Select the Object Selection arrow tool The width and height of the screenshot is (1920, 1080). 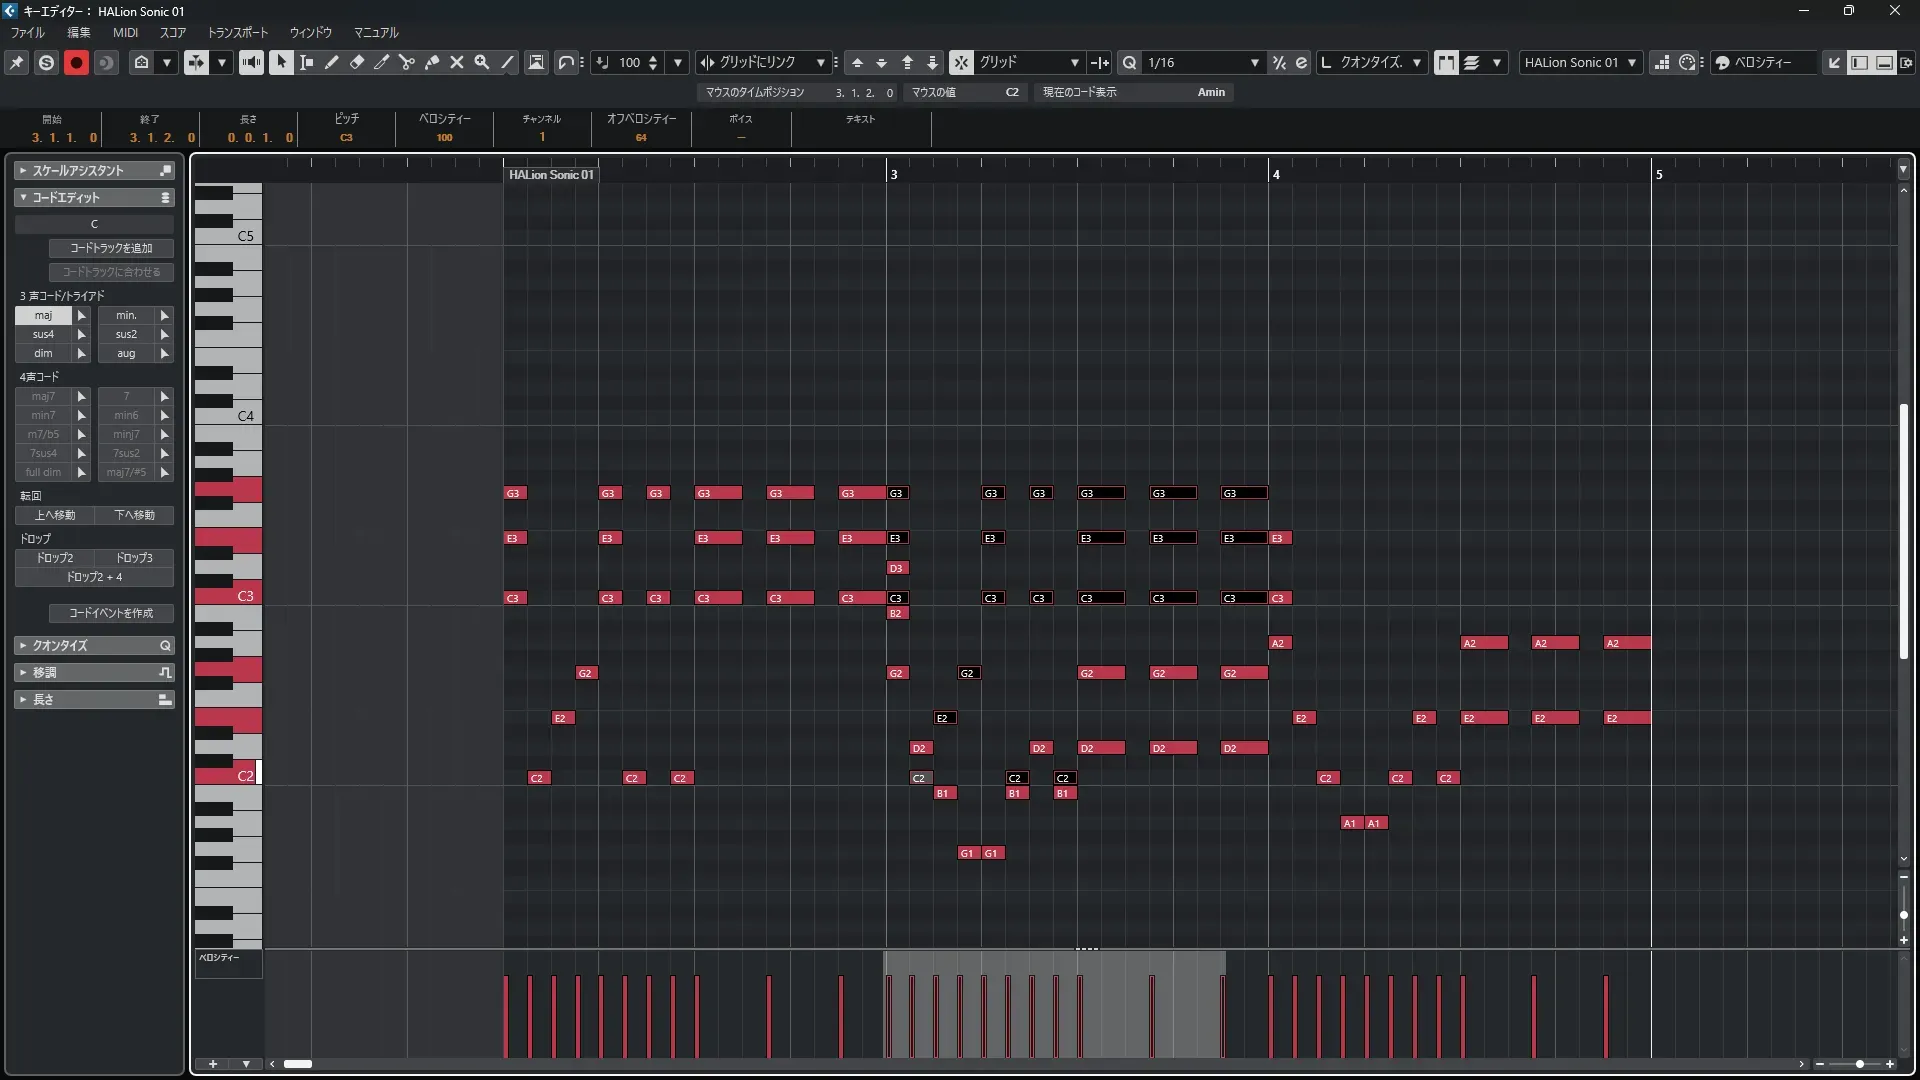pyautogui.click(x=281, y=62)
